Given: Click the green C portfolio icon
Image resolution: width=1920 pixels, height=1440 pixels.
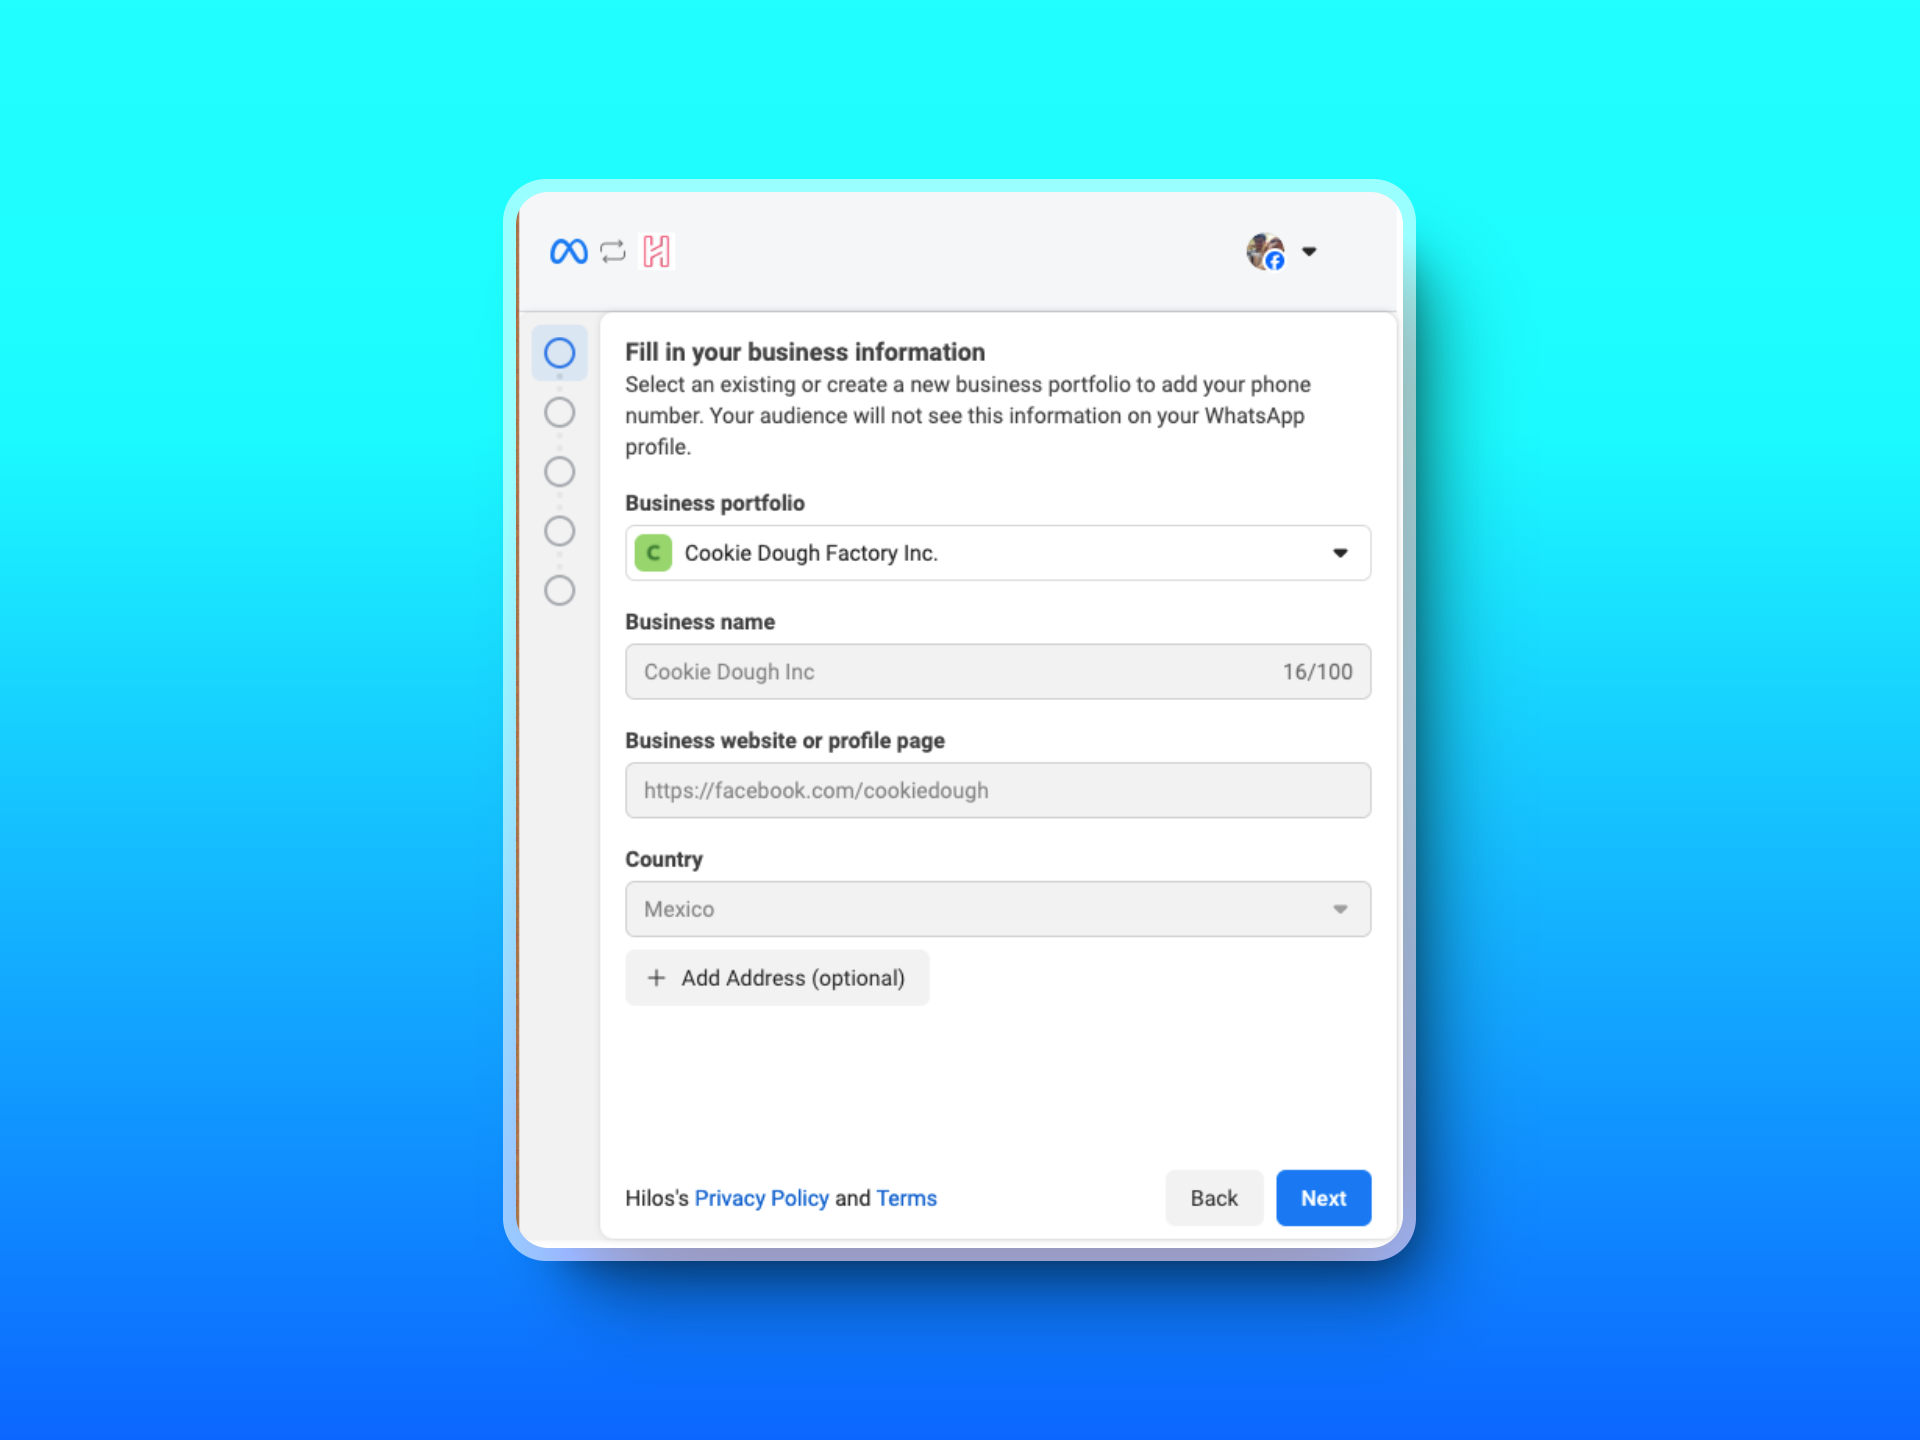Looking at the screenshot, I should (653, 553).
